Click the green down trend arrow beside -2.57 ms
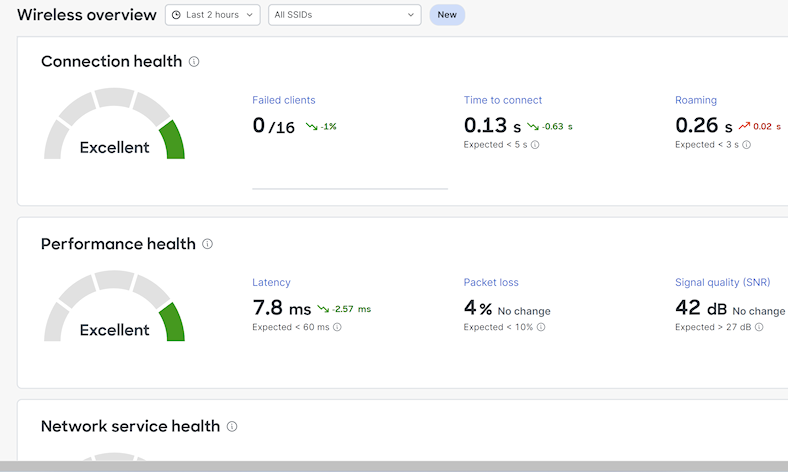This screenshot has width=788, height=472. tap(323, 309)
